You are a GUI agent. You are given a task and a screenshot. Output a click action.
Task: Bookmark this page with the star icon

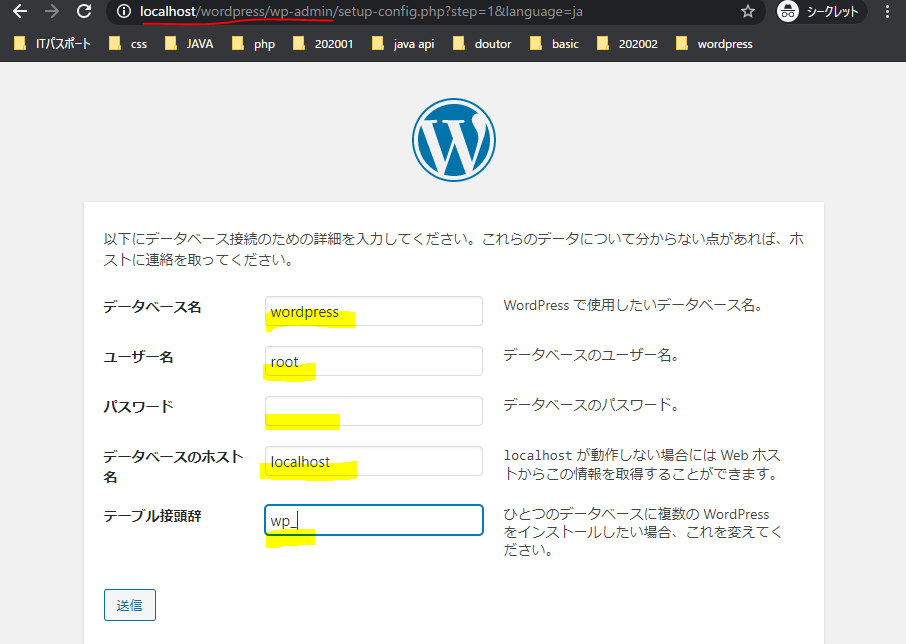point(748,12)
